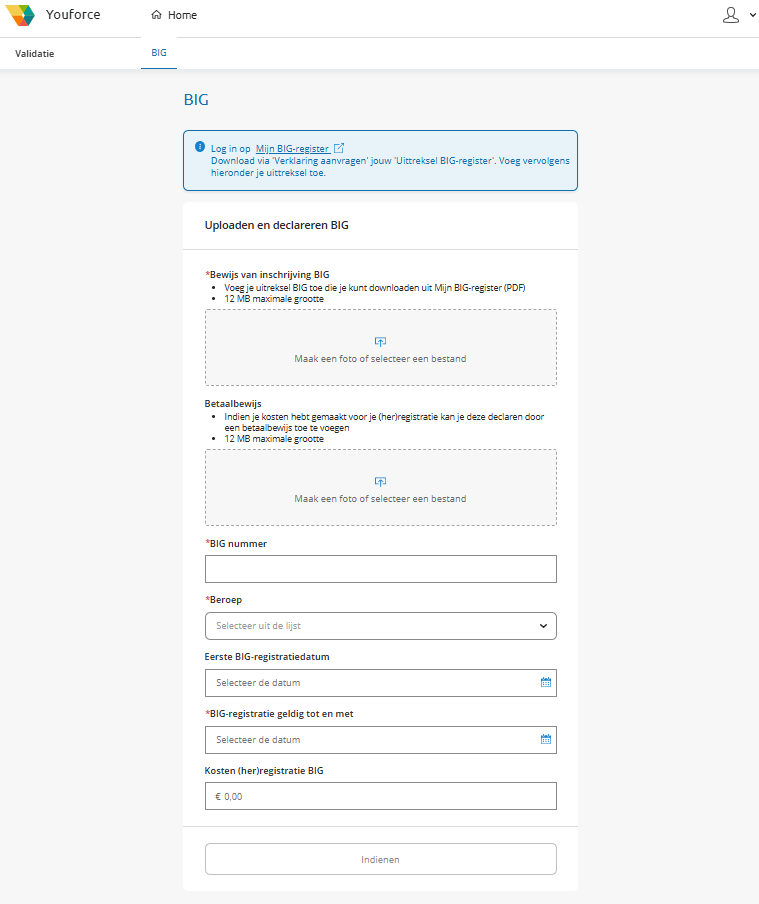759x904 pixels.
Task: Click the blue info icon in the banner
Action: click(200, 147)
